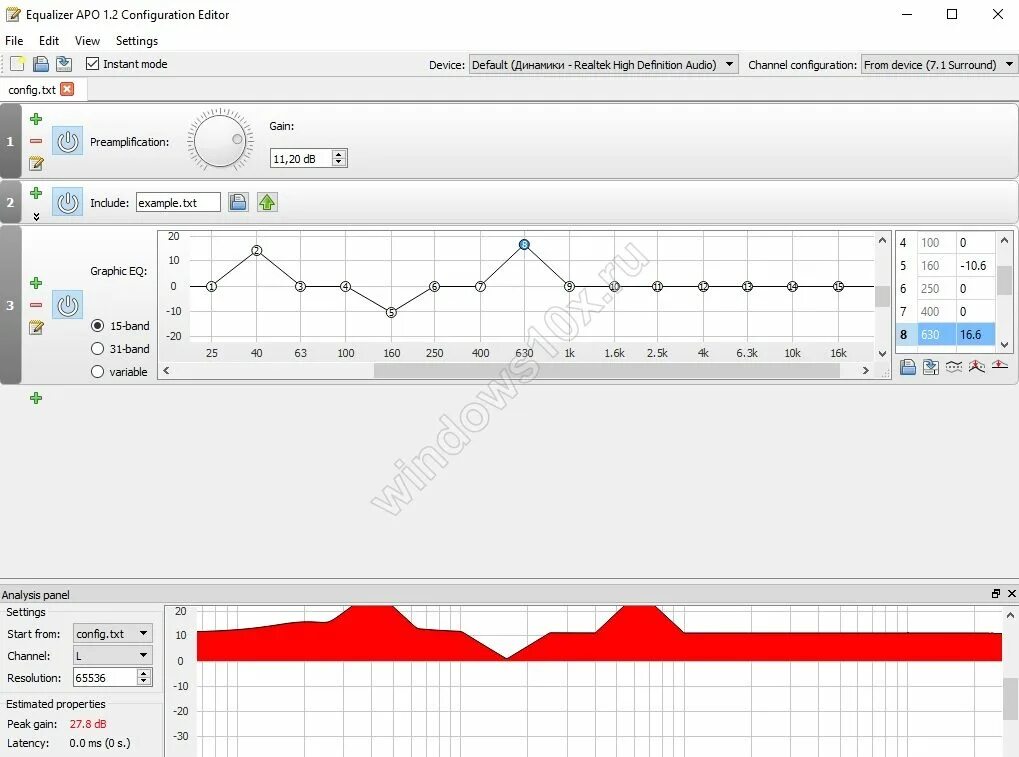Open a configuration file from toolbar

(41, 64)
